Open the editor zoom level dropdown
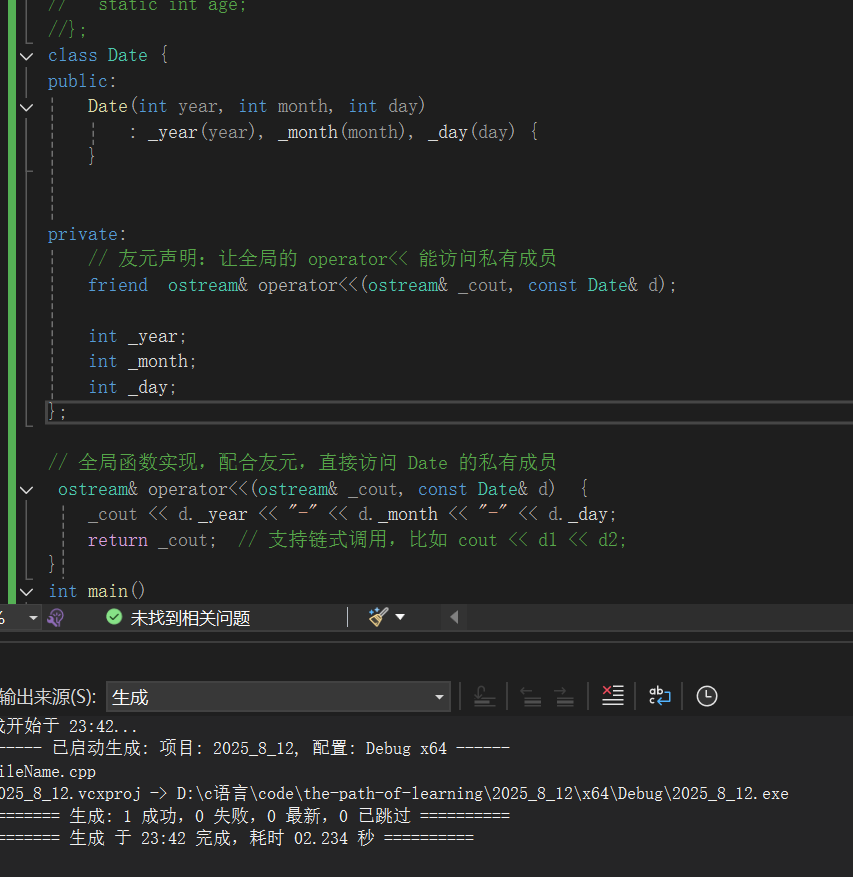The width and height of the screenshot is (853, 877). tap(33, 617)
